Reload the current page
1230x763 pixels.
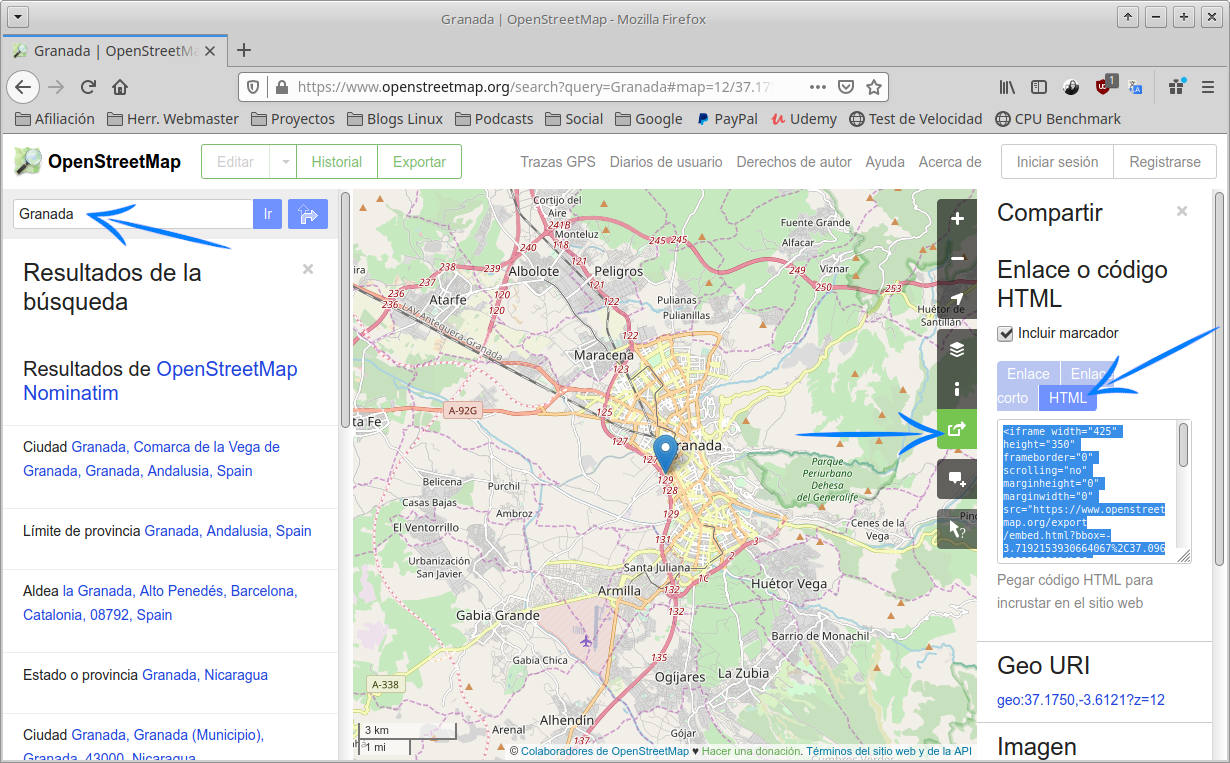(x=88, y=87)
